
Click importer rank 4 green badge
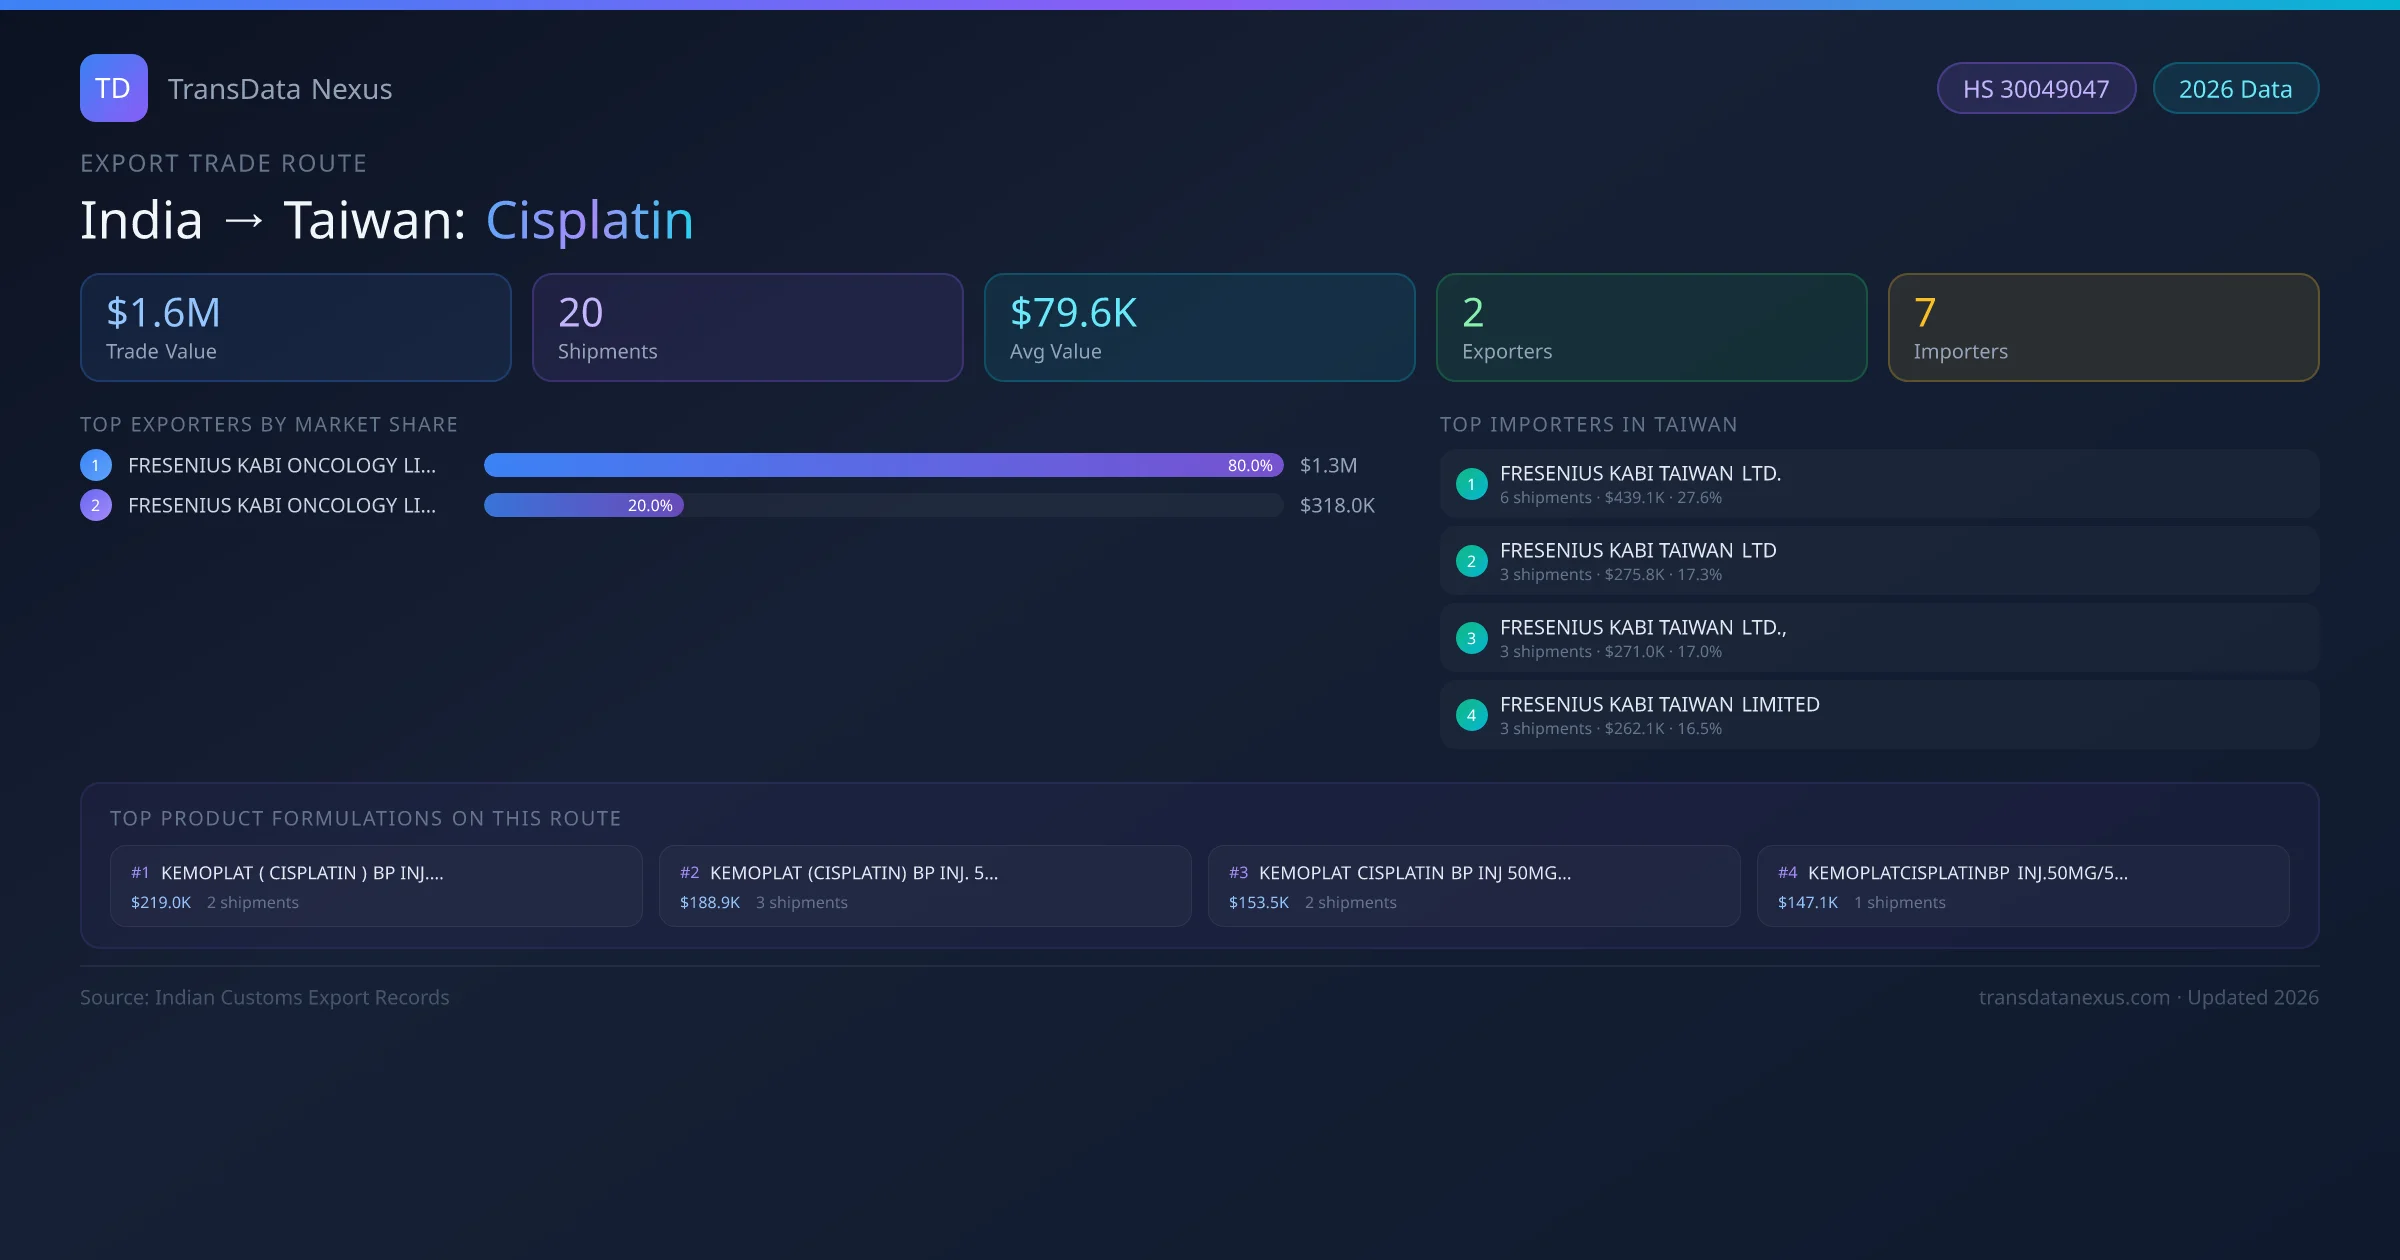click(1471, 715)
